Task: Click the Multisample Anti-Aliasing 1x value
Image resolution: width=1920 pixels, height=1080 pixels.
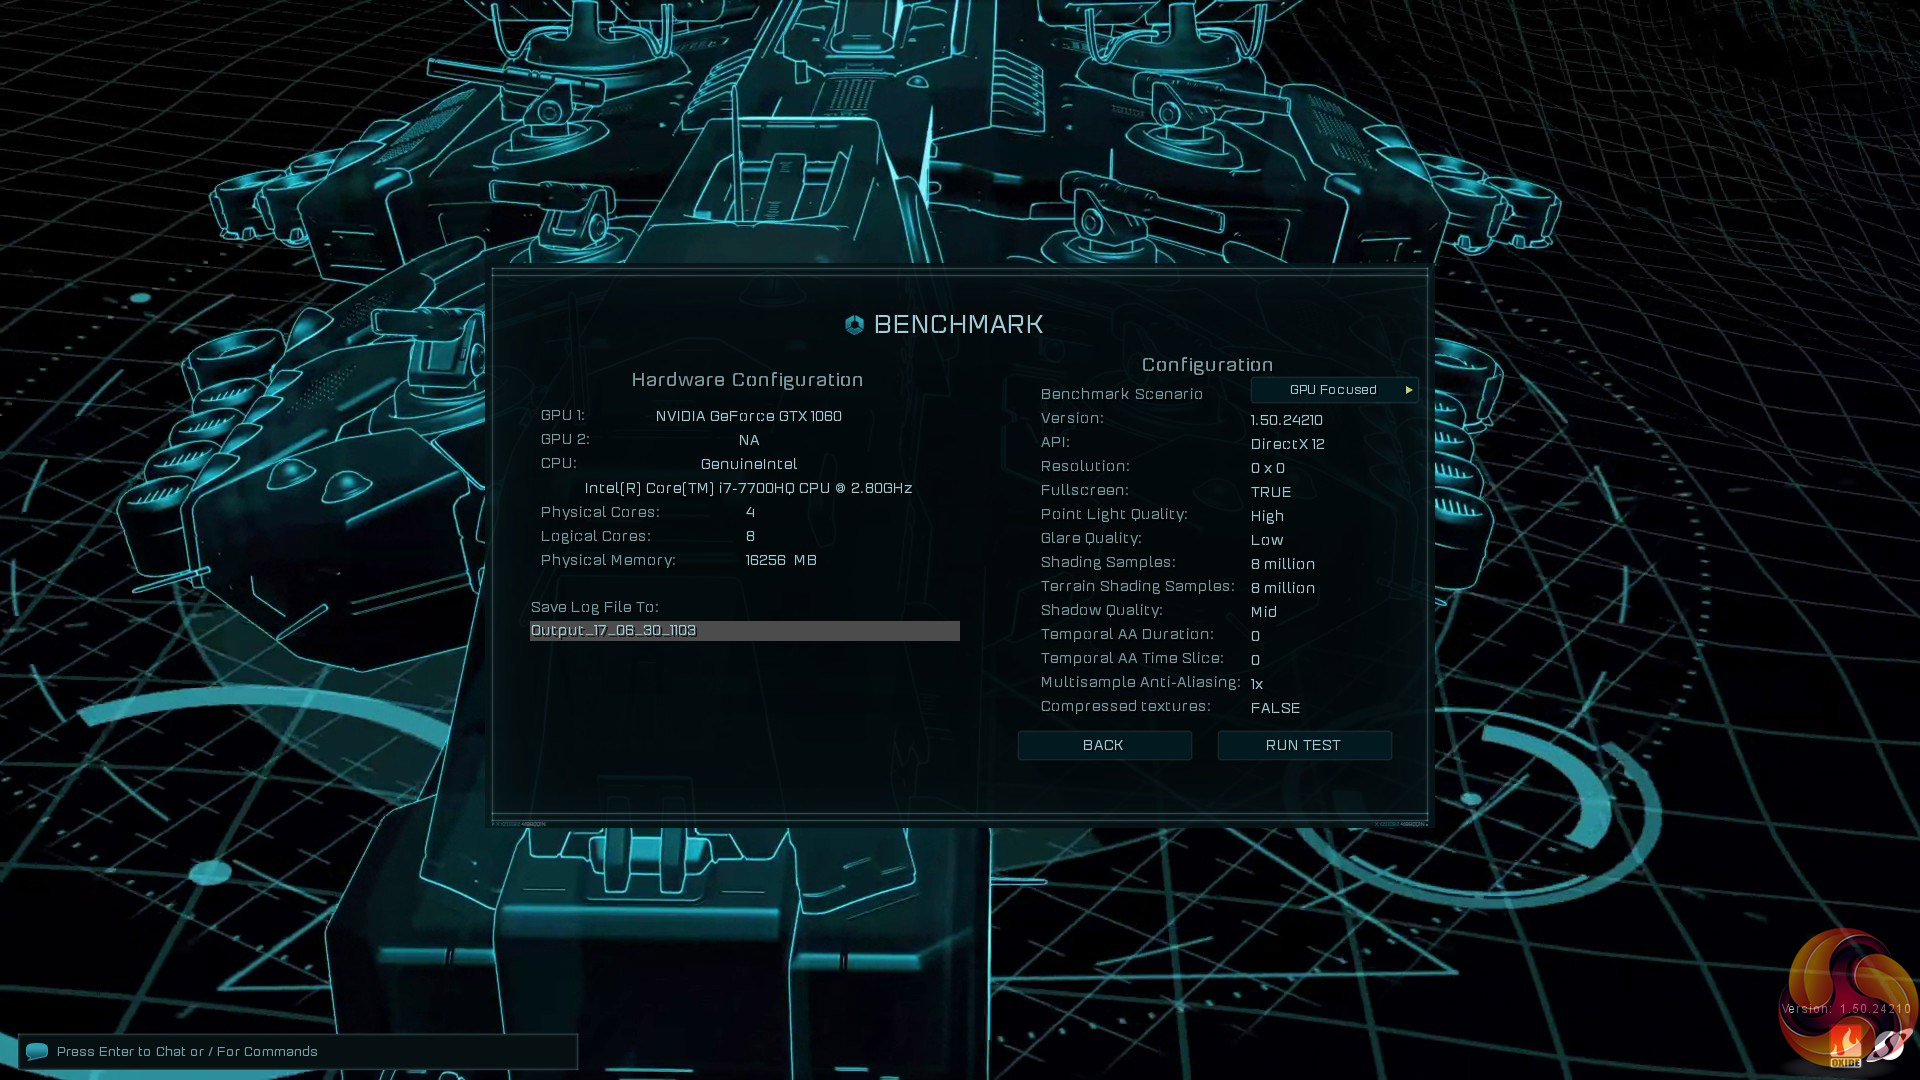Action: point(1256,684)
